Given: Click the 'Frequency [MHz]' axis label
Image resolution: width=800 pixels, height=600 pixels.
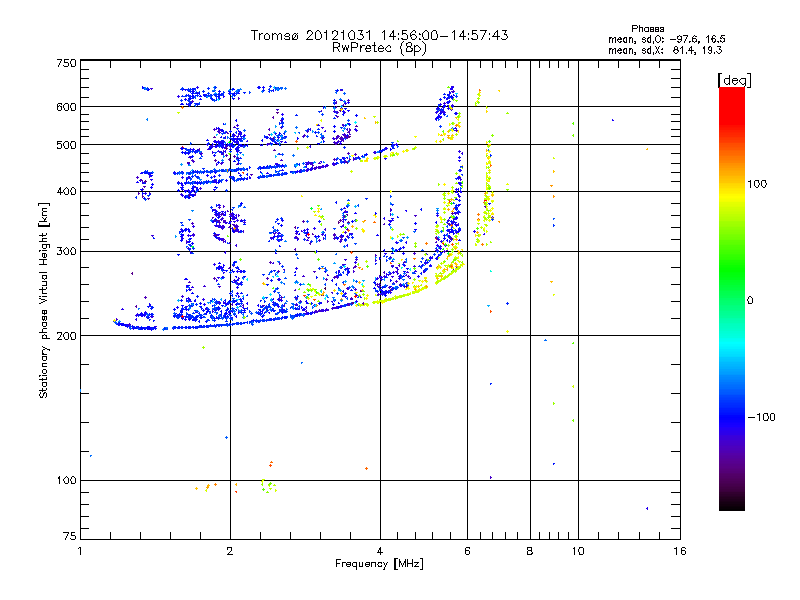Looking at the screenshot, I should click(379, 564).
